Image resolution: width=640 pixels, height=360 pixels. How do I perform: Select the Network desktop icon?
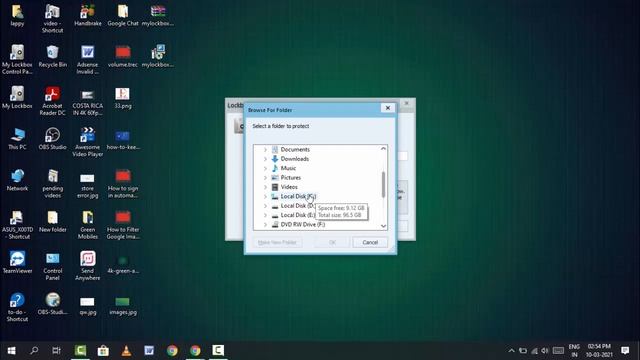click(17, 180)
